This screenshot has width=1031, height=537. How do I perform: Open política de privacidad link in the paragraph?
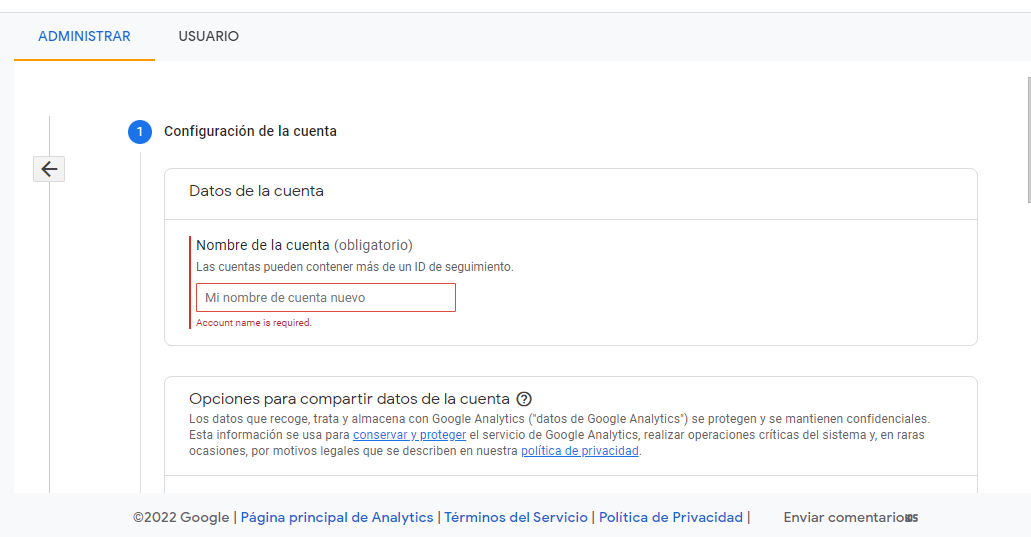[579, 451]
